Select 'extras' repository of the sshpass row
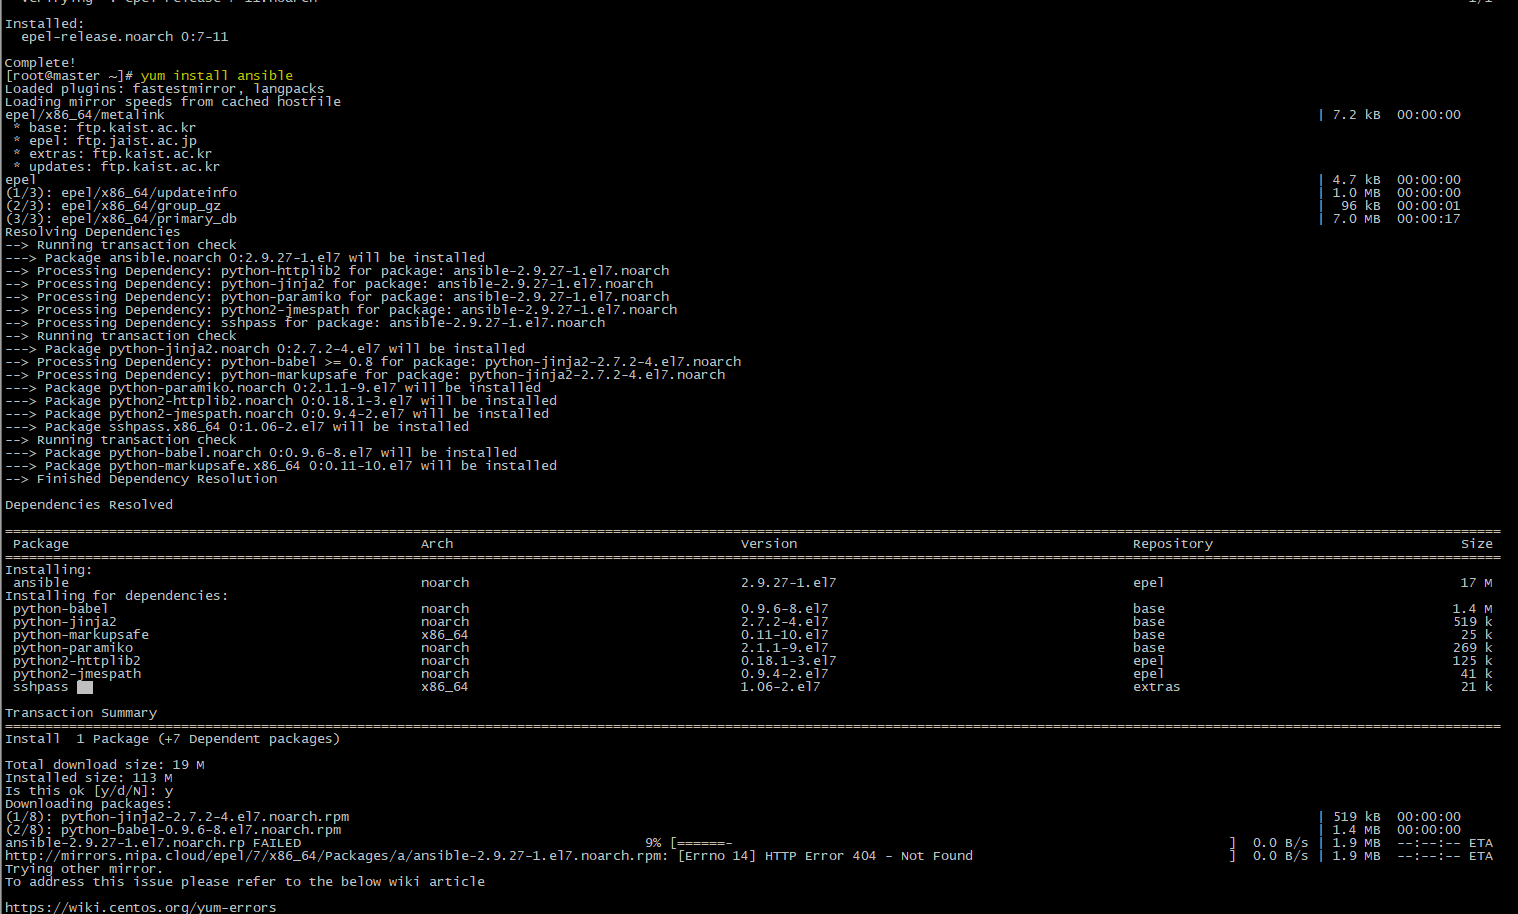1518x914 pixels. pyautogui.click(x=1157, y=687)
